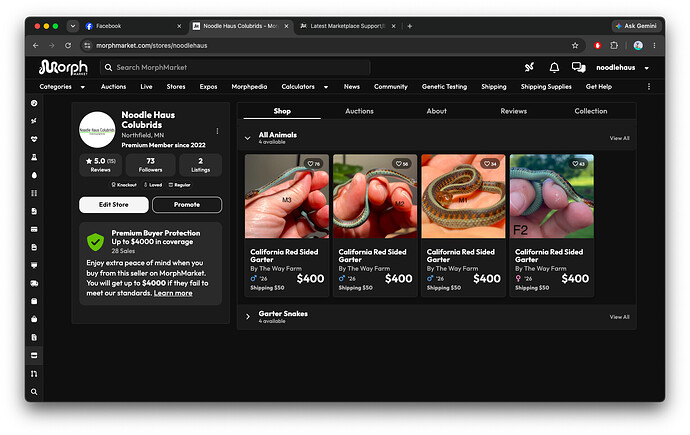Open the Chrome tab search dropdown
The image size is (690, 435).
coord(73,26)
